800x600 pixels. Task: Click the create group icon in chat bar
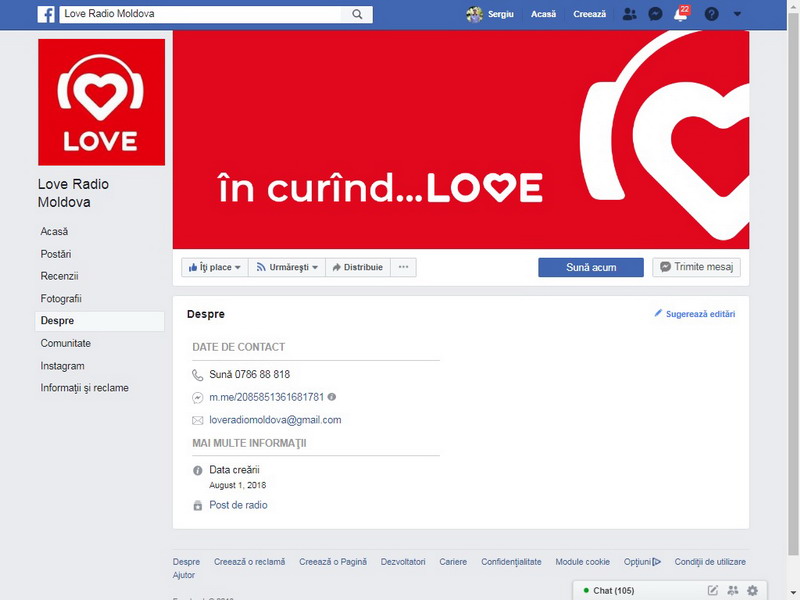click(x=733, y=590)
